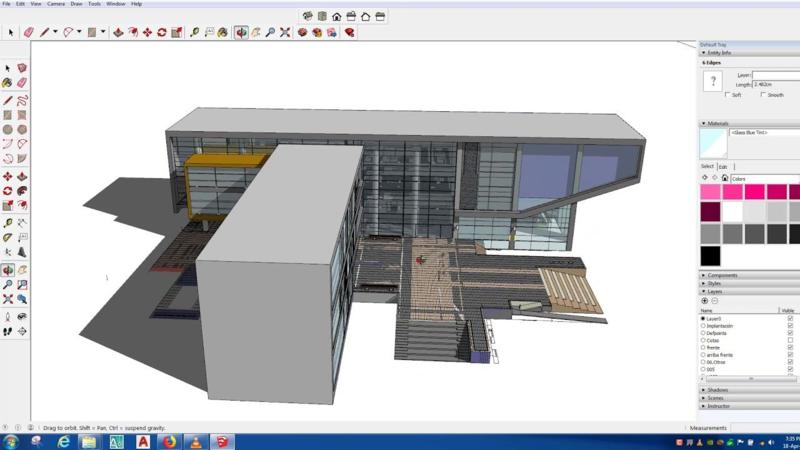Click the Zoom Extents tool
Screen dimensions: 800x450
[x=285, y=32]
